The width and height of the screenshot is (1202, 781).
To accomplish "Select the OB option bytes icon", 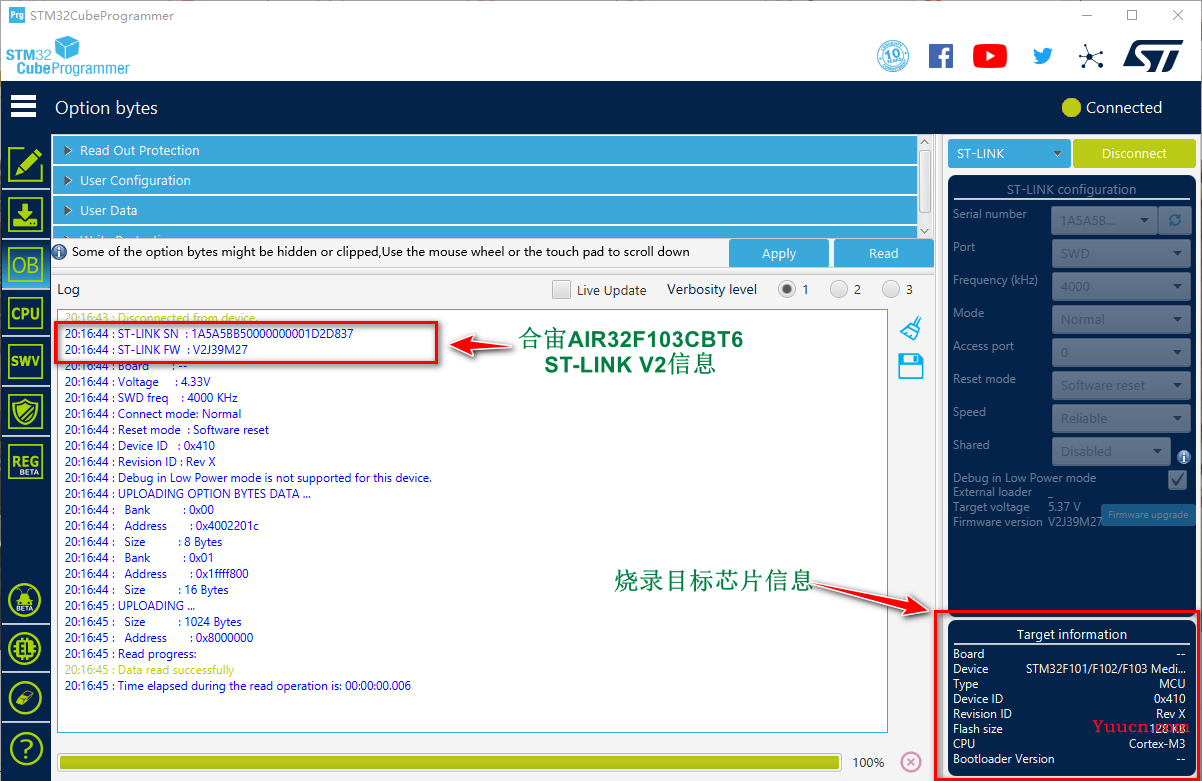I will 25,263.
